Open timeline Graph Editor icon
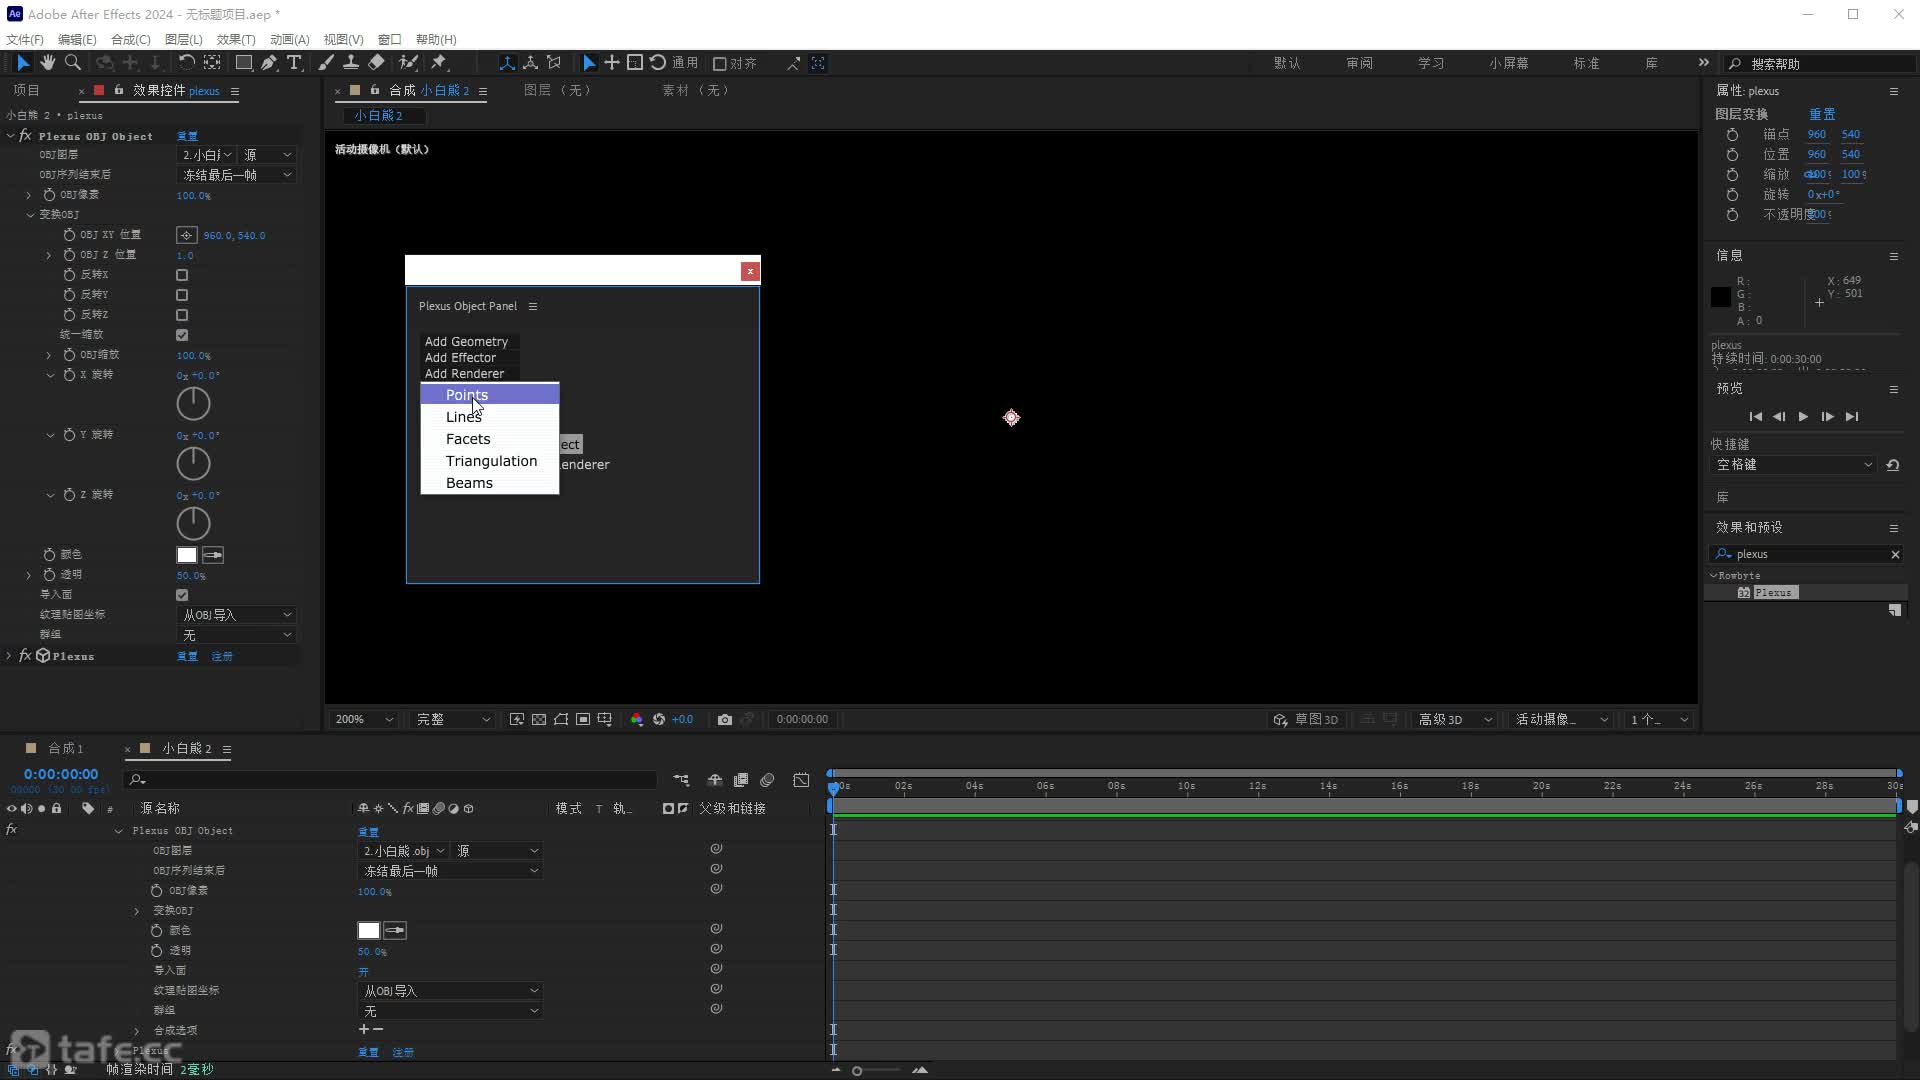Viewport: 1920px width, 1080px height. [801, 780]
